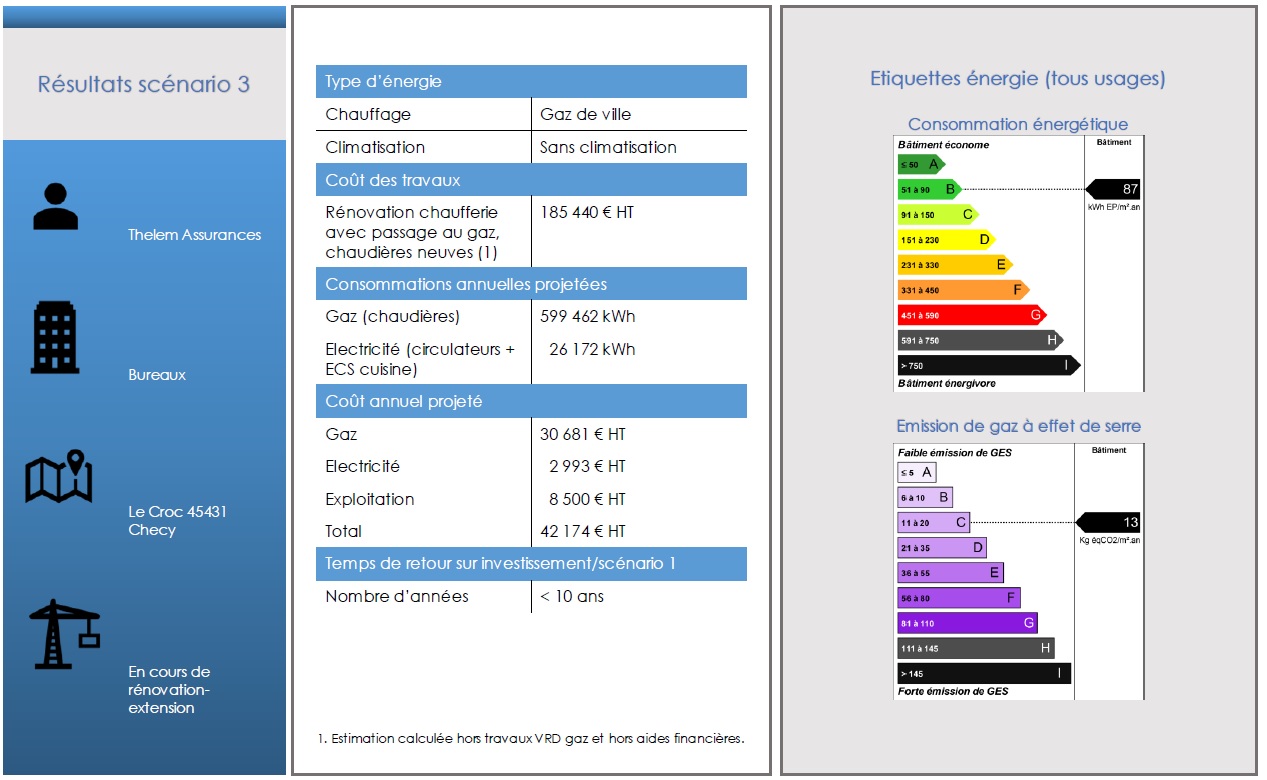
Task: Click GES class I bar '> 145'
Action: tap(985, 673)
